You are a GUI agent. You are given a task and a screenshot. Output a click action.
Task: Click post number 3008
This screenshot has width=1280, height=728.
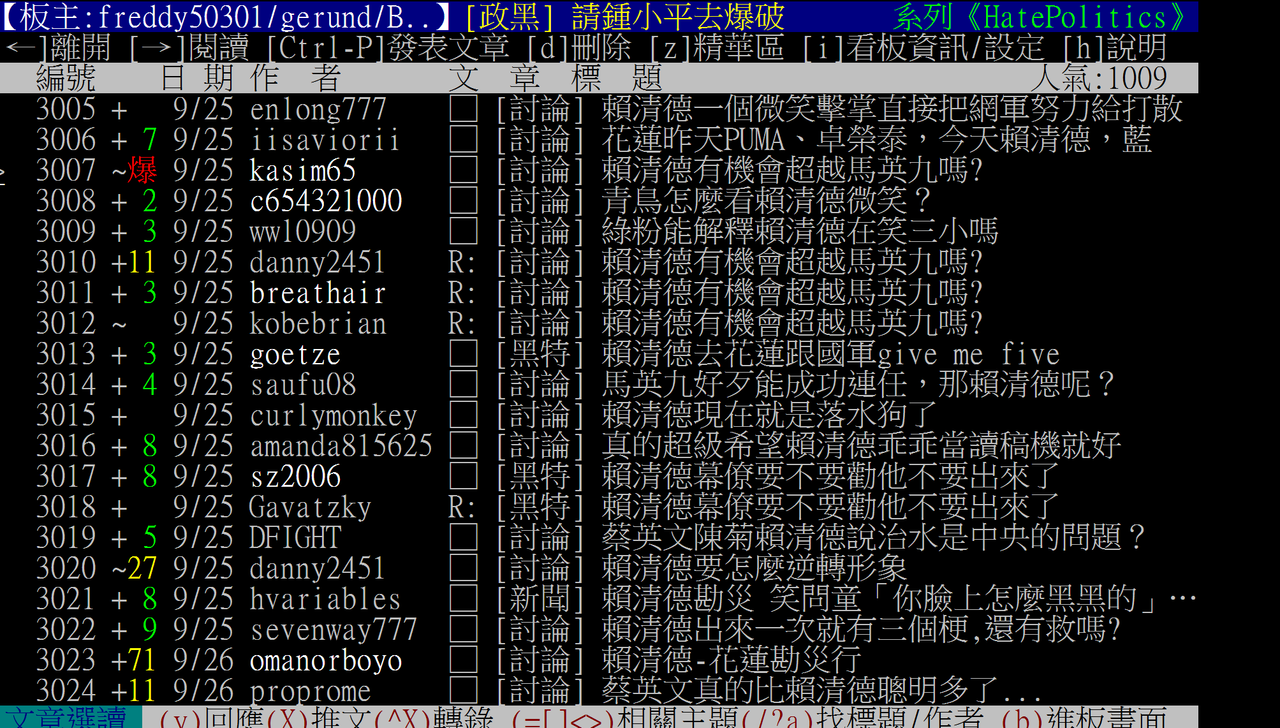point(66,201)
